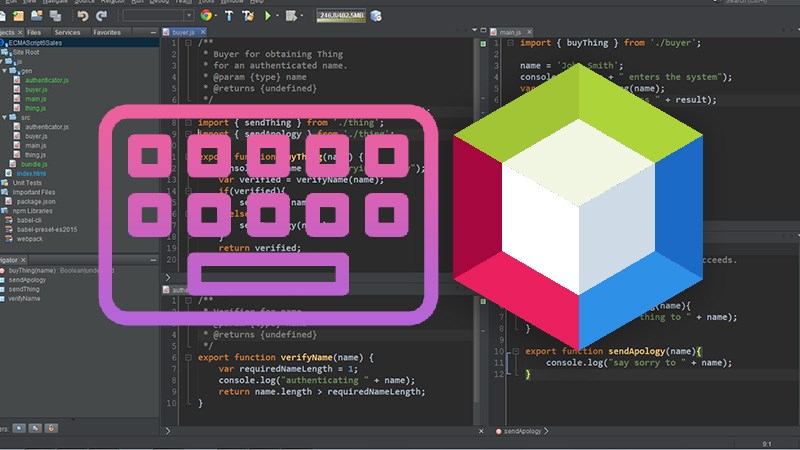
Task: Open browser selection dropdown arrow next to Chrome
Action: [x=216, y=16]
